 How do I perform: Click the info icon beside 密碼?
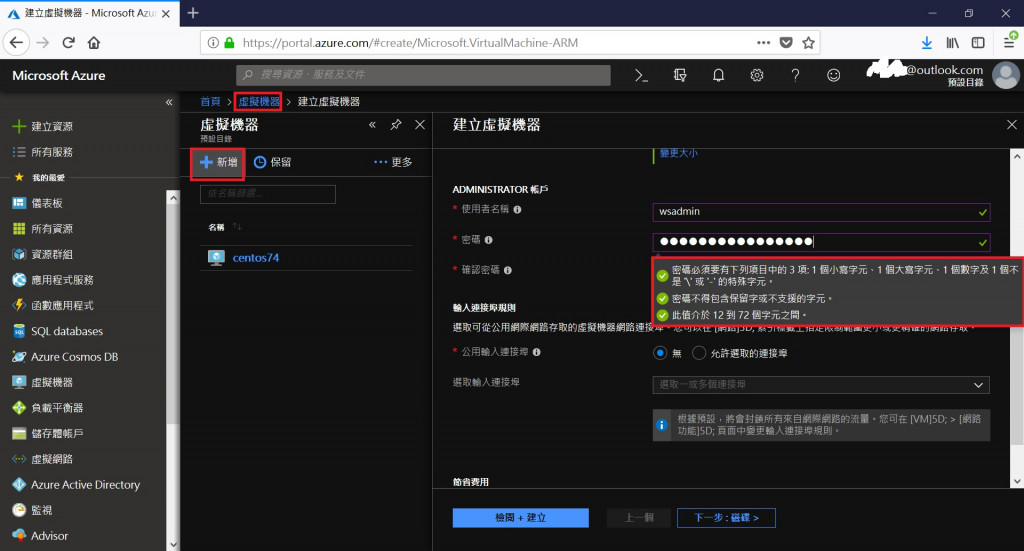(x=488, y=240)
